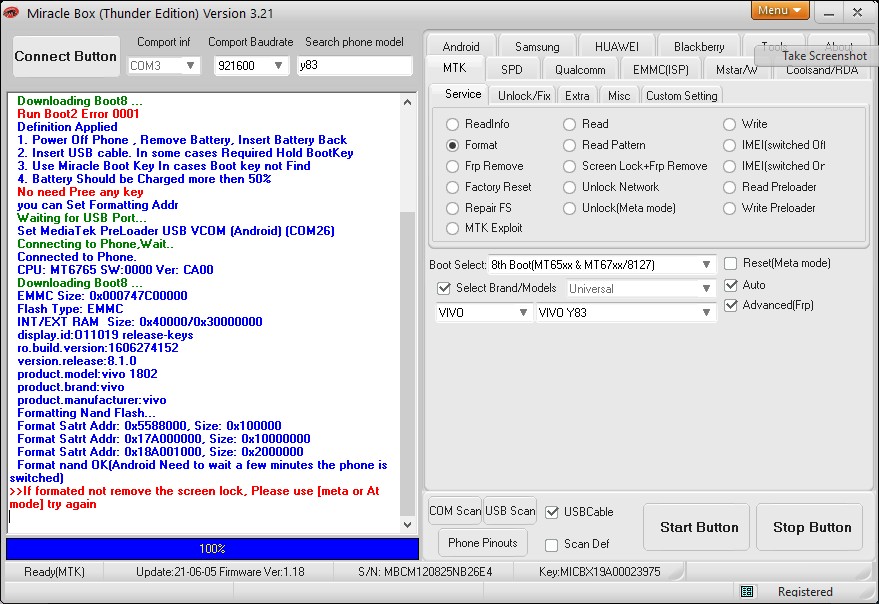Open the MTK tab
Screen dimensions: 879x604
tap(454, 68)
